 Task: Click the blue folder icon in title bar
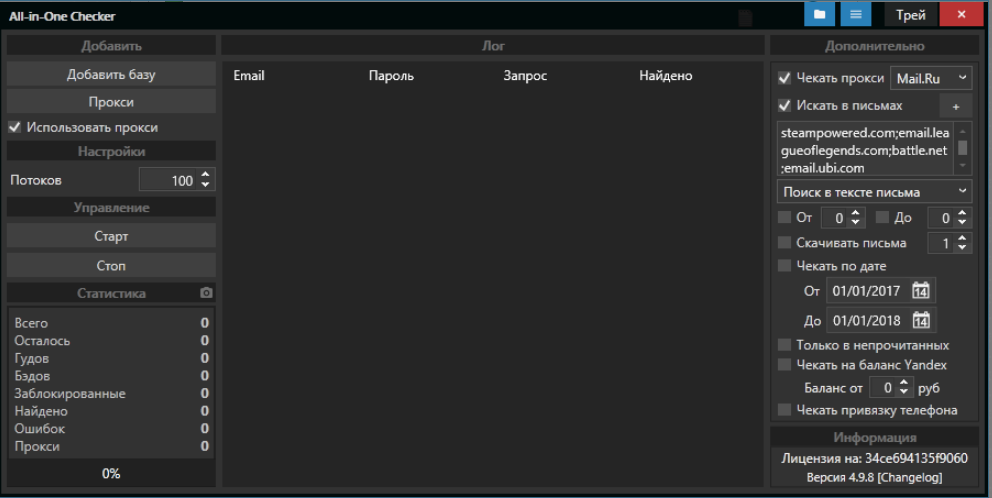click(x=819, y=15)
